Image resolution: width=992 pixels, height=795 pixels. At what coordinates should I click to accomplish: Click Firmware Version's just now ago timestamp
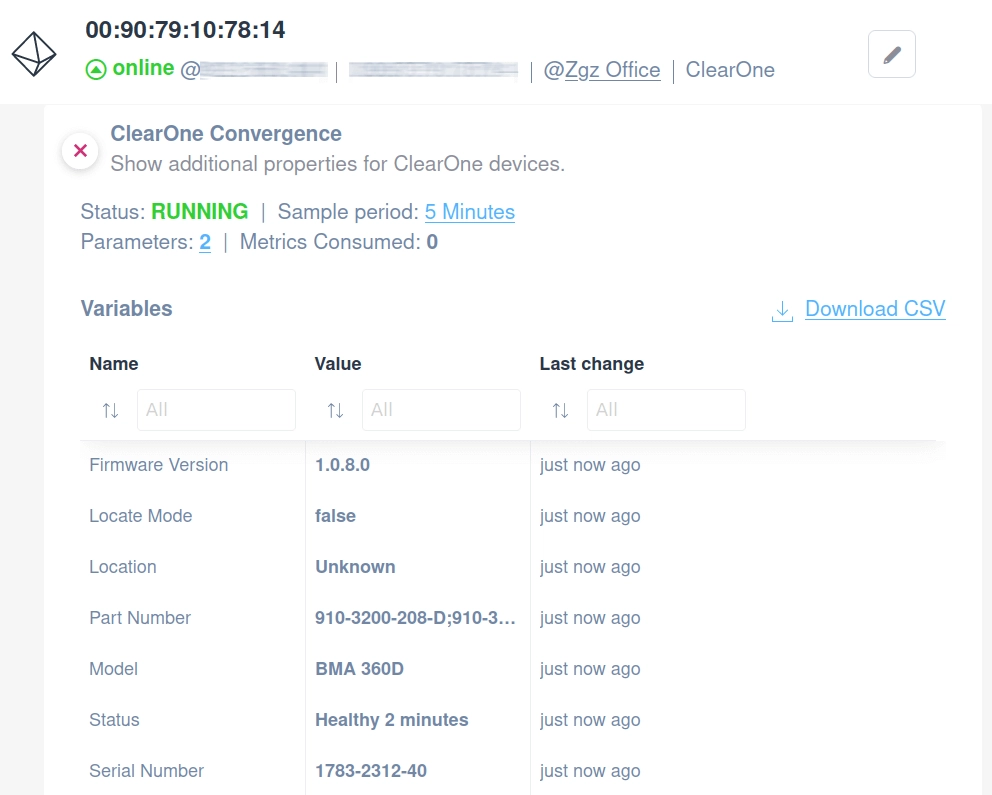[590, 465]
